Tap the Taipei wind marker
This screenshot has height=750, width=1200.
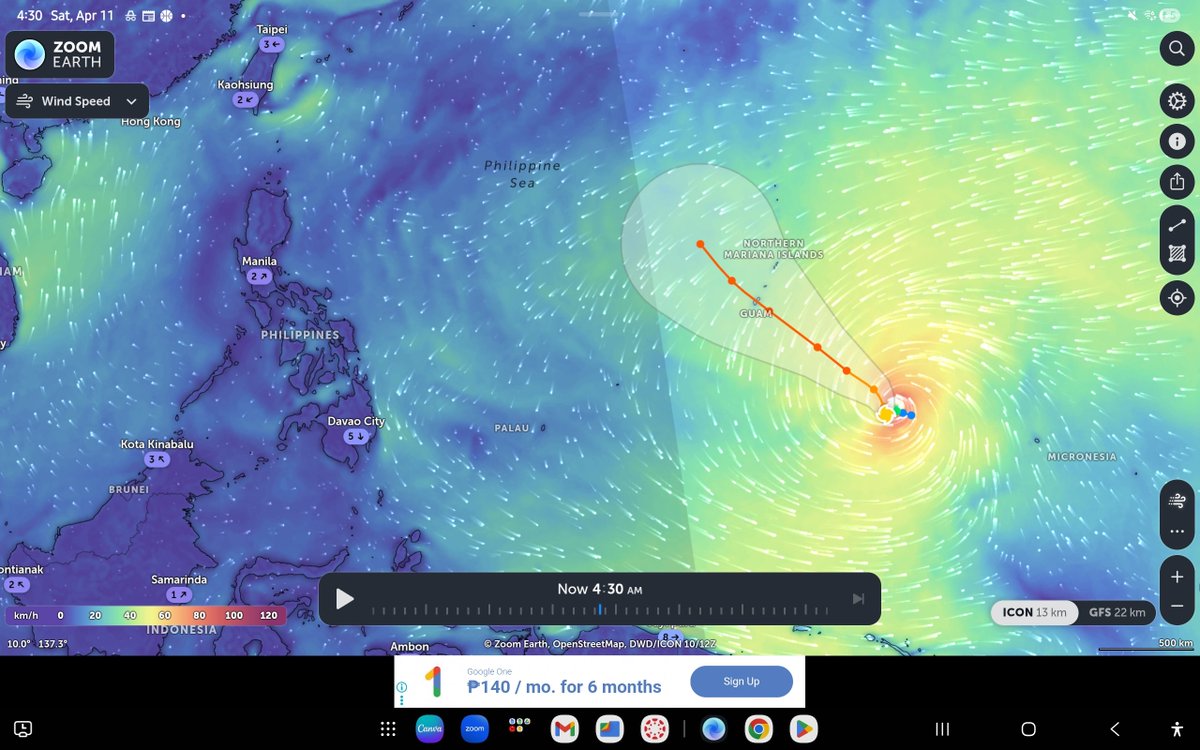click(x=272, y=45)
